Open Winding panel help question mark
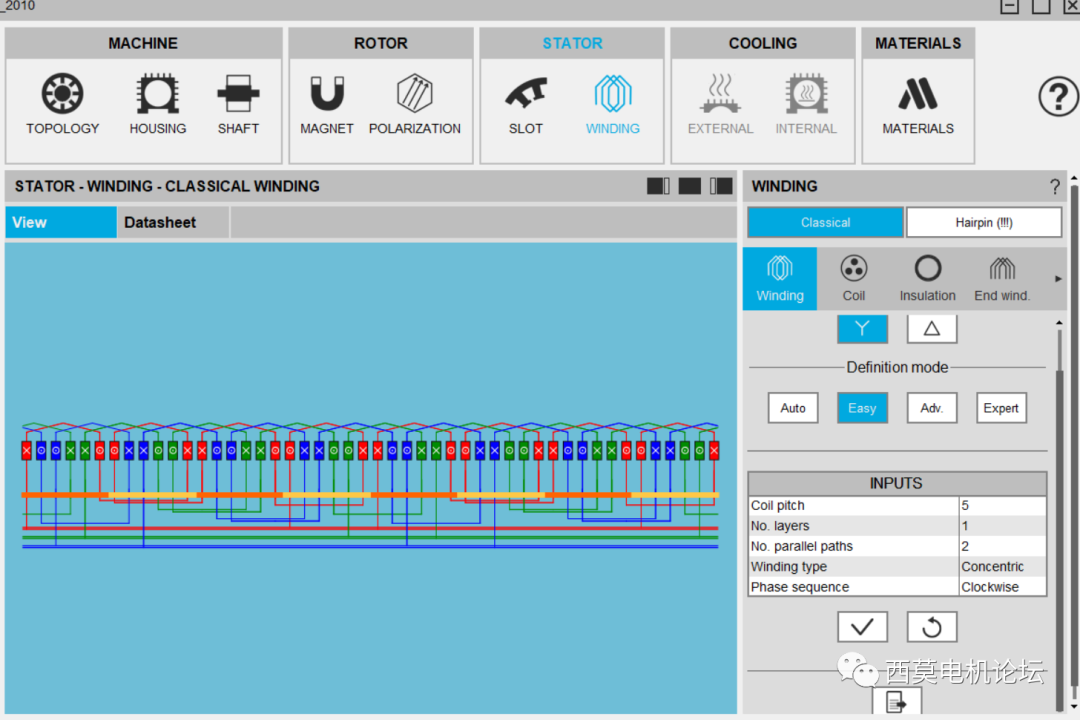Image resolution: width=1080 pixels, height=720 pixels. [1055, 187]
